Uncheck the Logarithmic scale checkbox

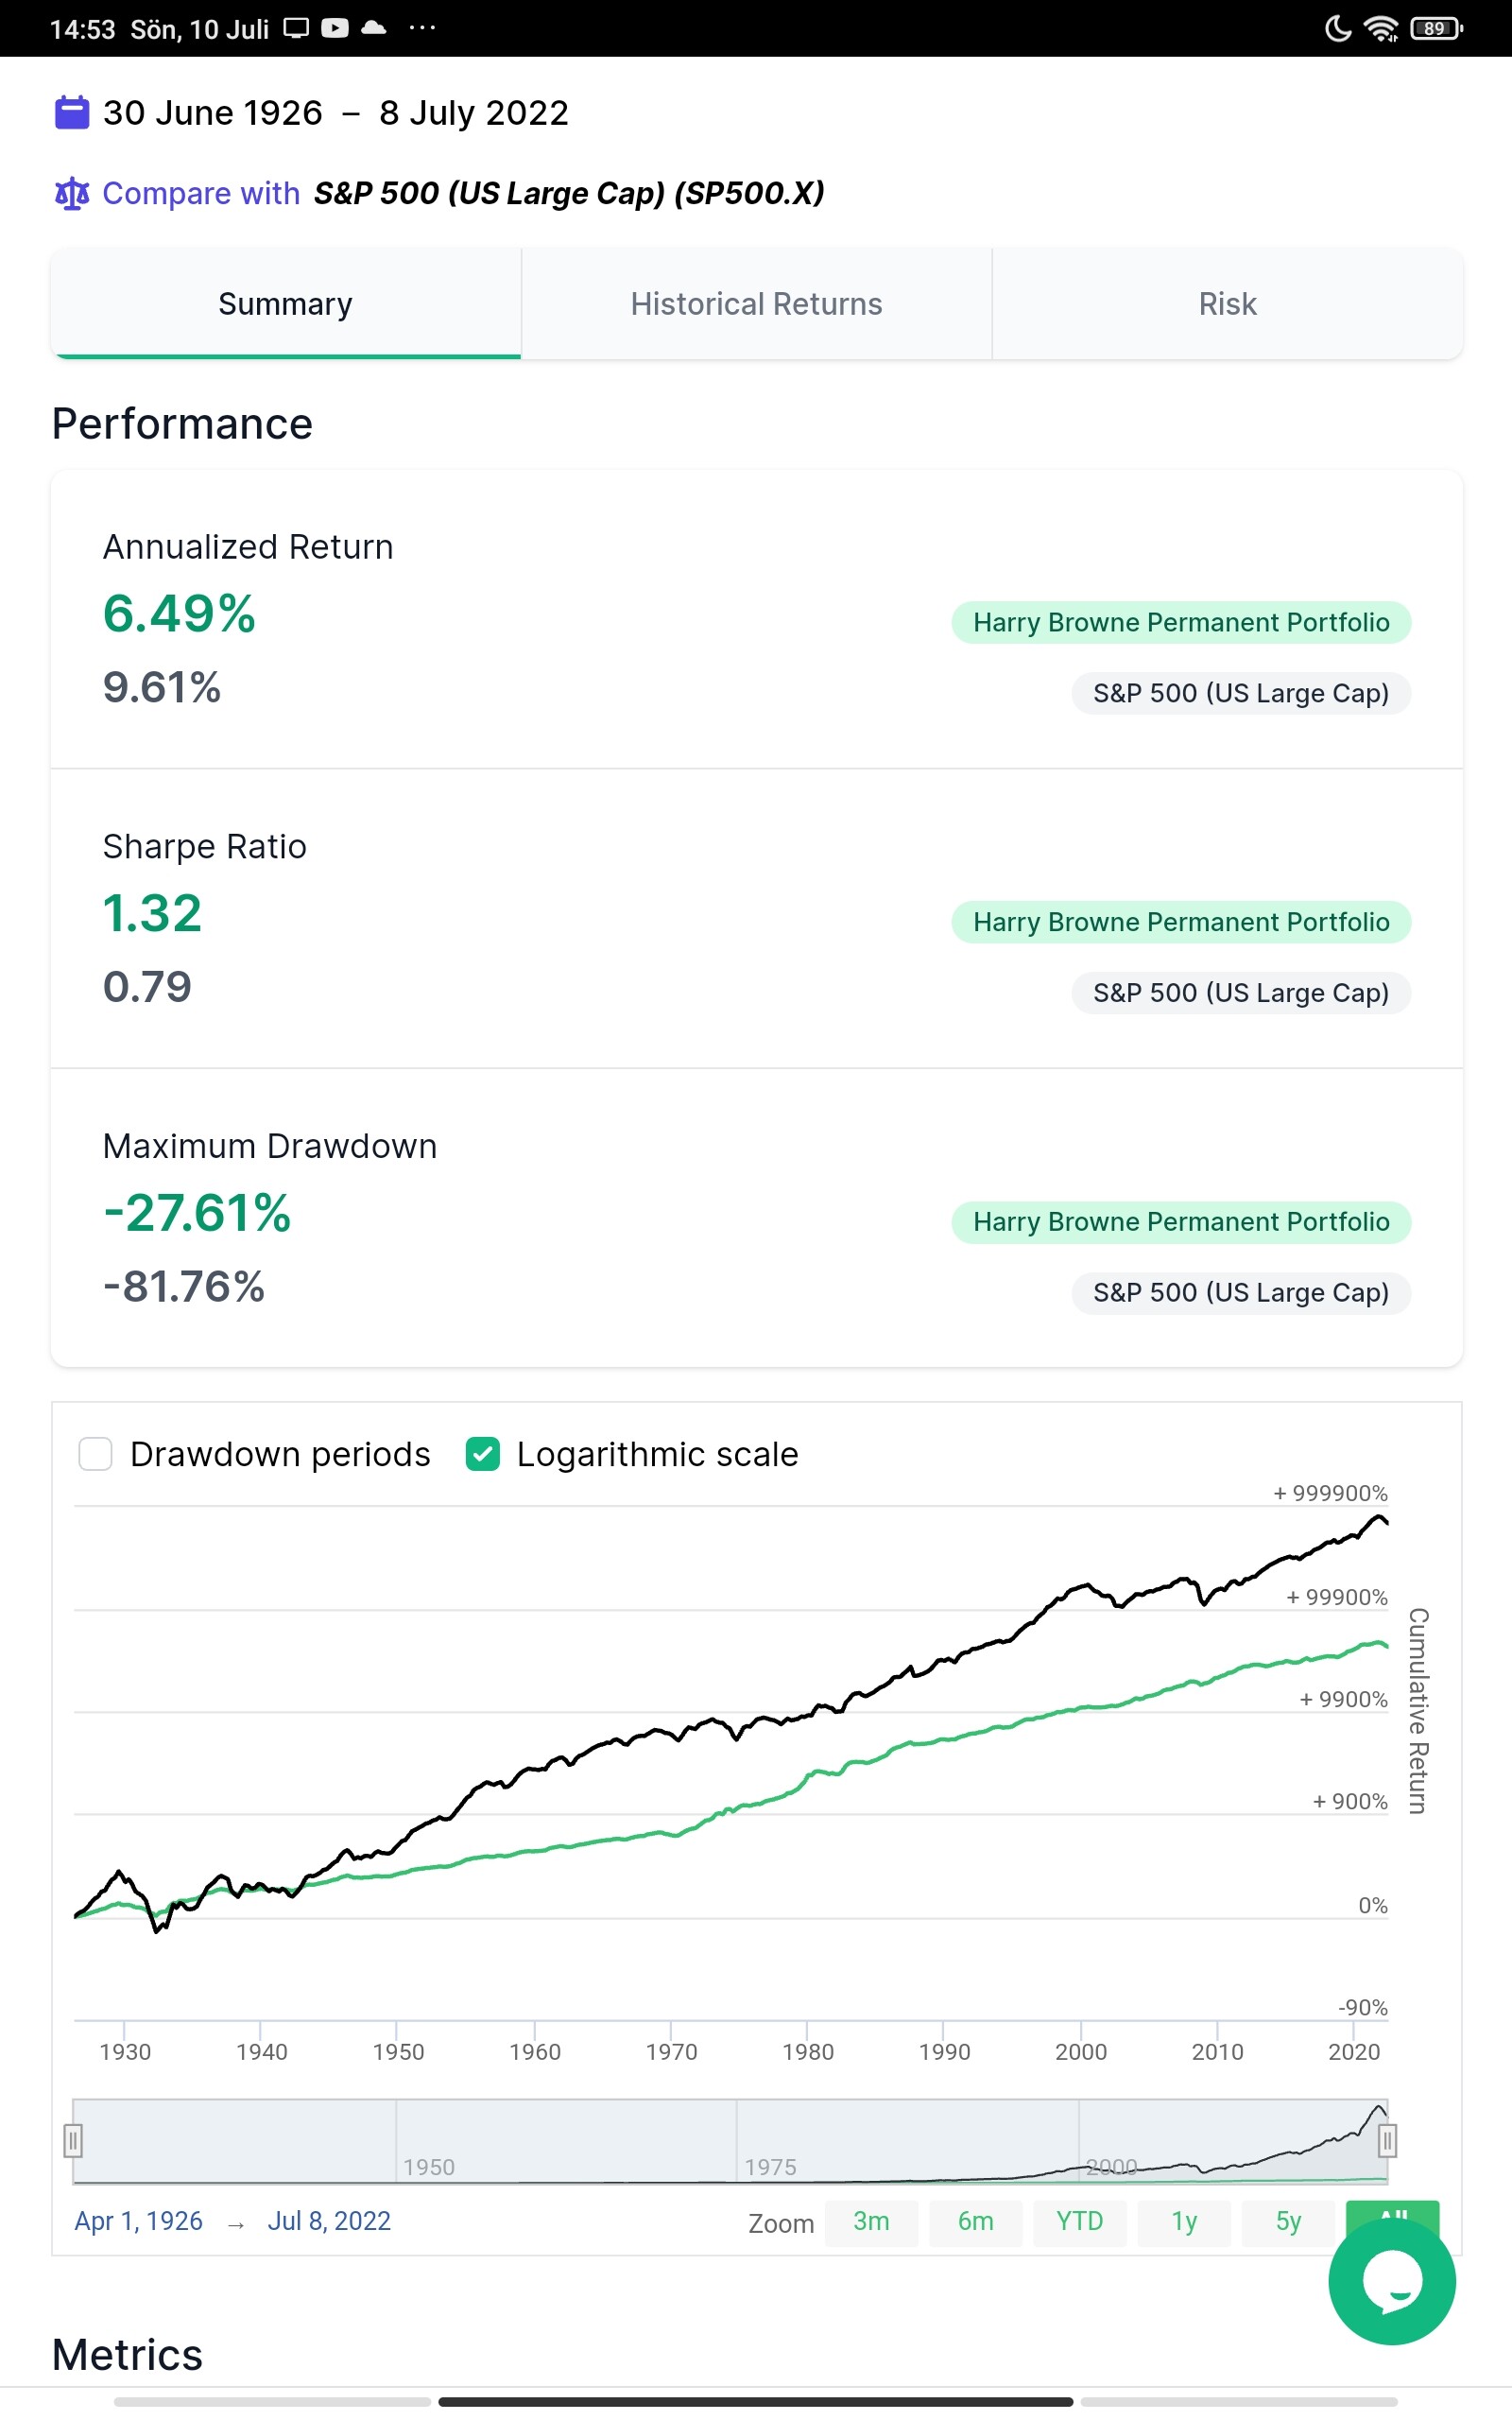pos(483,1454)
